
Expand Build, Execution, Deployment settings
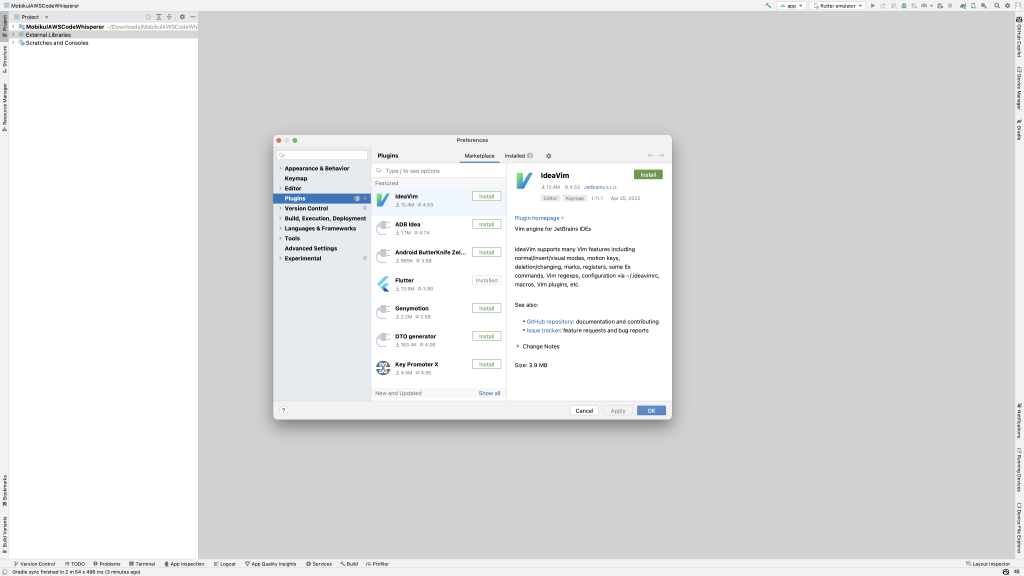point(281,219)
